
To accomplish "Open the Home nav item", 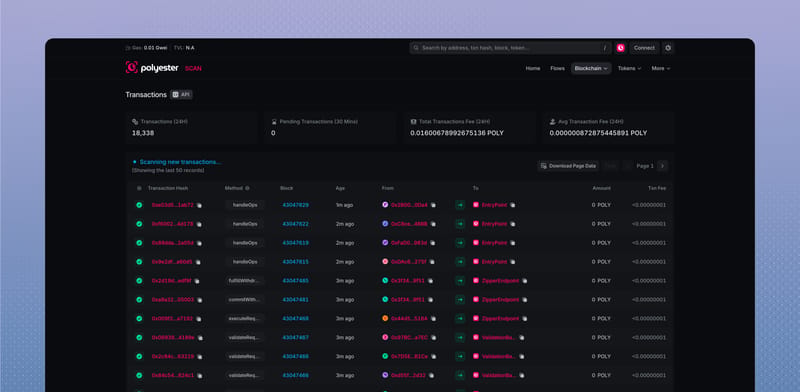I will pos(533,68).
